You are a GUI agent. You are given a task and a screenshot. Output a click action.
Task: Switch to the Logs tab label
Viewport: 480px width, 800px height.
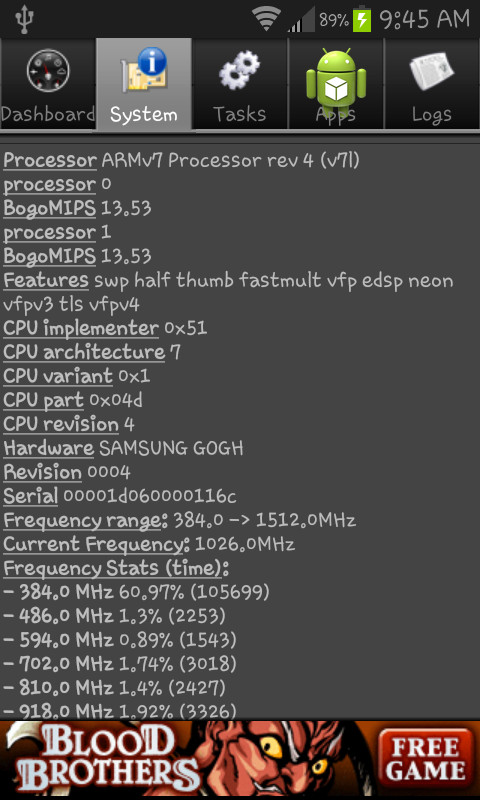coord(432,115)
